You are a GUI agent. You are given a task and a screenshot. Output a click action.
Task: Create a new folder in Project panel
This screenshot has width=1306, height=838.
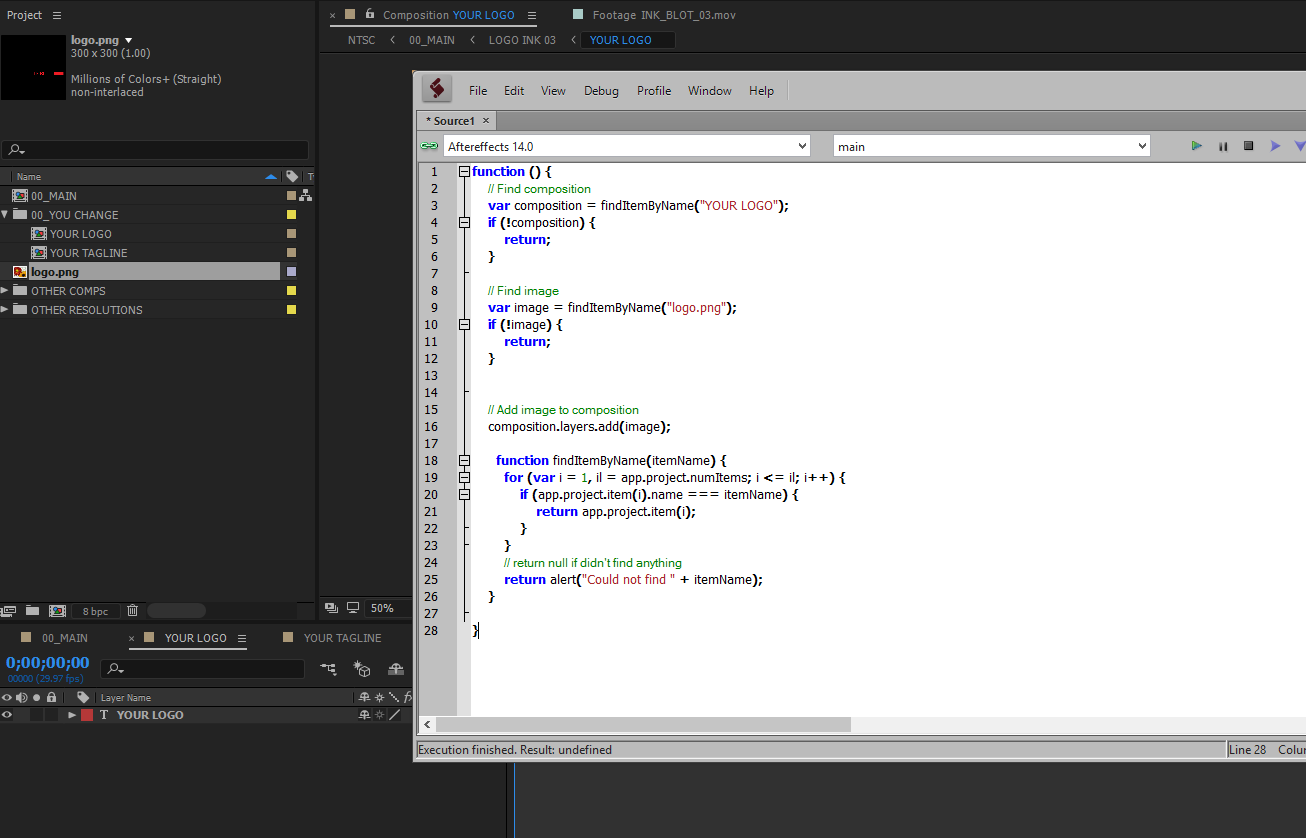coord(33,610)
